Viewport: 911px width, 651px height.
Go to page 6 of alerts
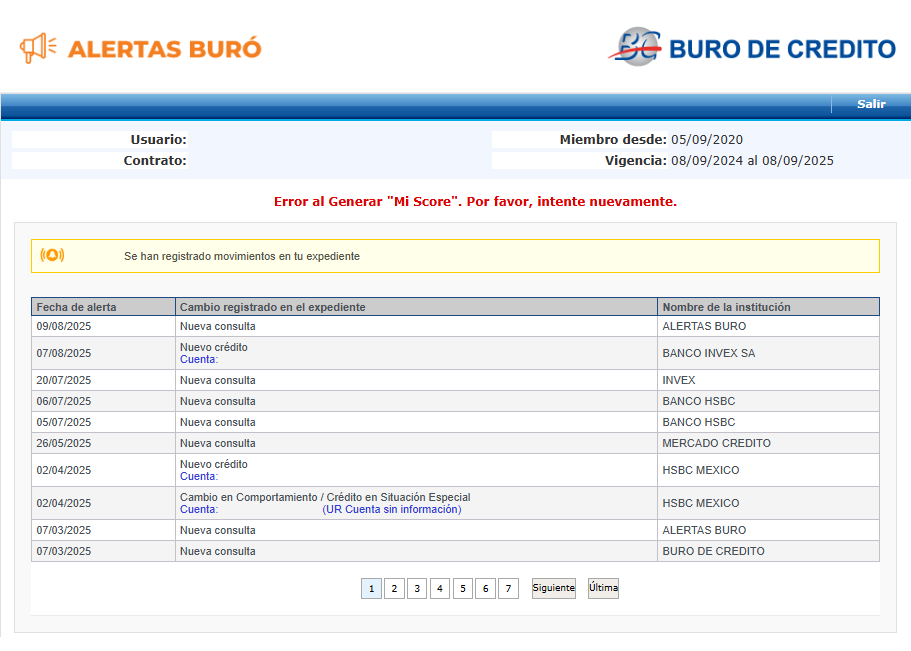click(485, 588)
